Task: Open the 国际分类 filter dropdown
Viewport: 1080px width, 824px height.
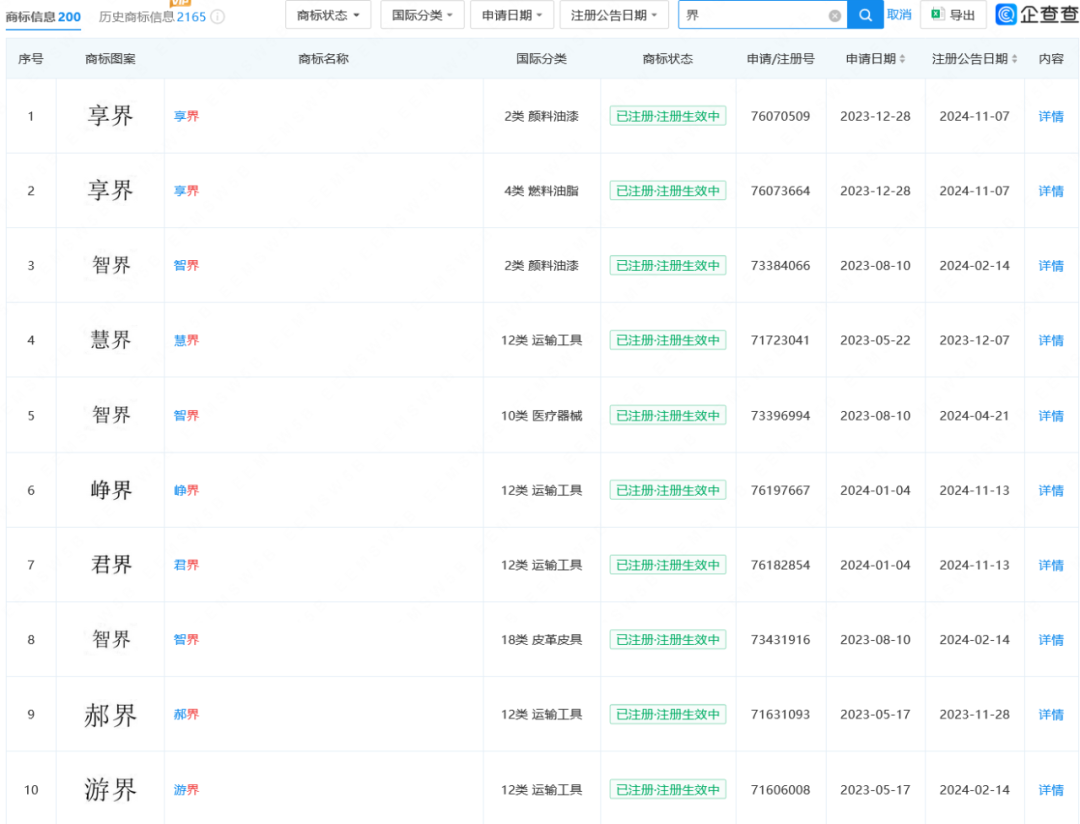Action: (422, 15)
